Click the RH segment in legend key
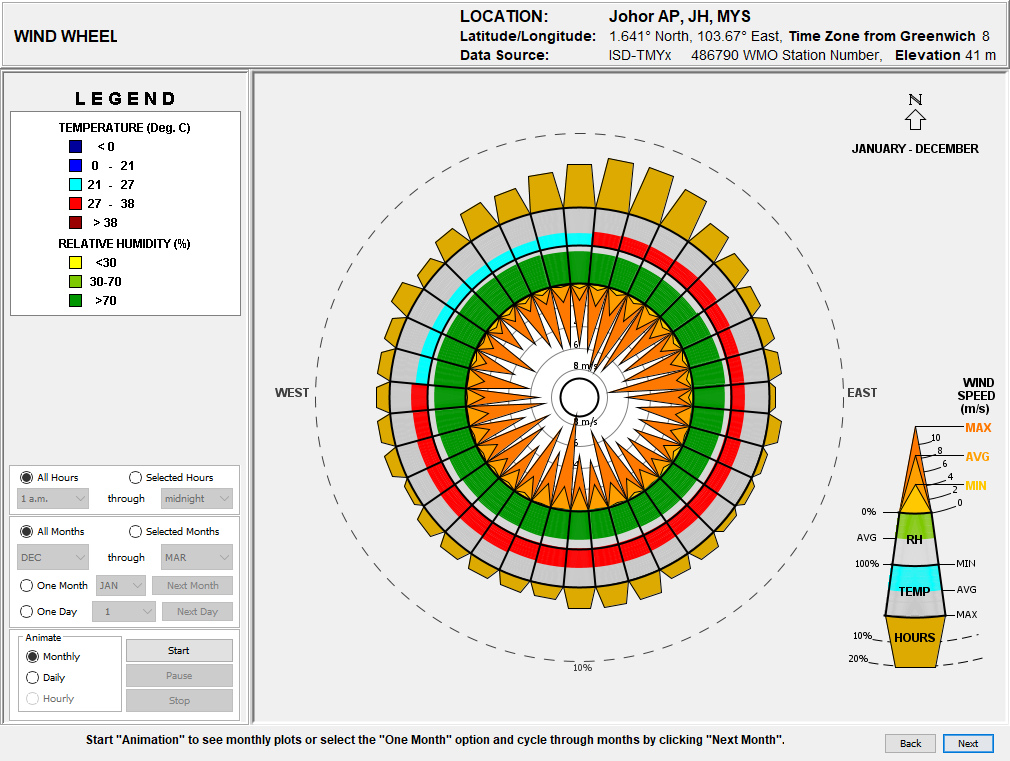Image resolution: width=1010 pixels, height=761 pixels. click(x=914, y=539)
